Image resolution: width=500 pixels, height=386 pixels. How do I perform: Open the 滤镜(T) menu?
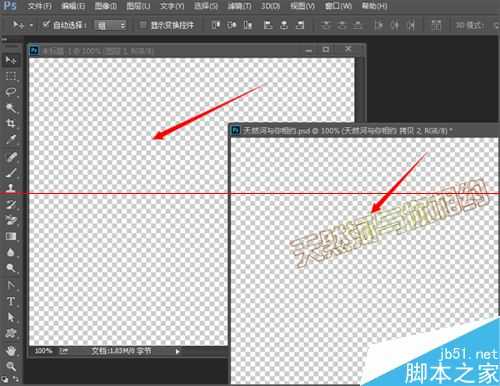point(239,6)
